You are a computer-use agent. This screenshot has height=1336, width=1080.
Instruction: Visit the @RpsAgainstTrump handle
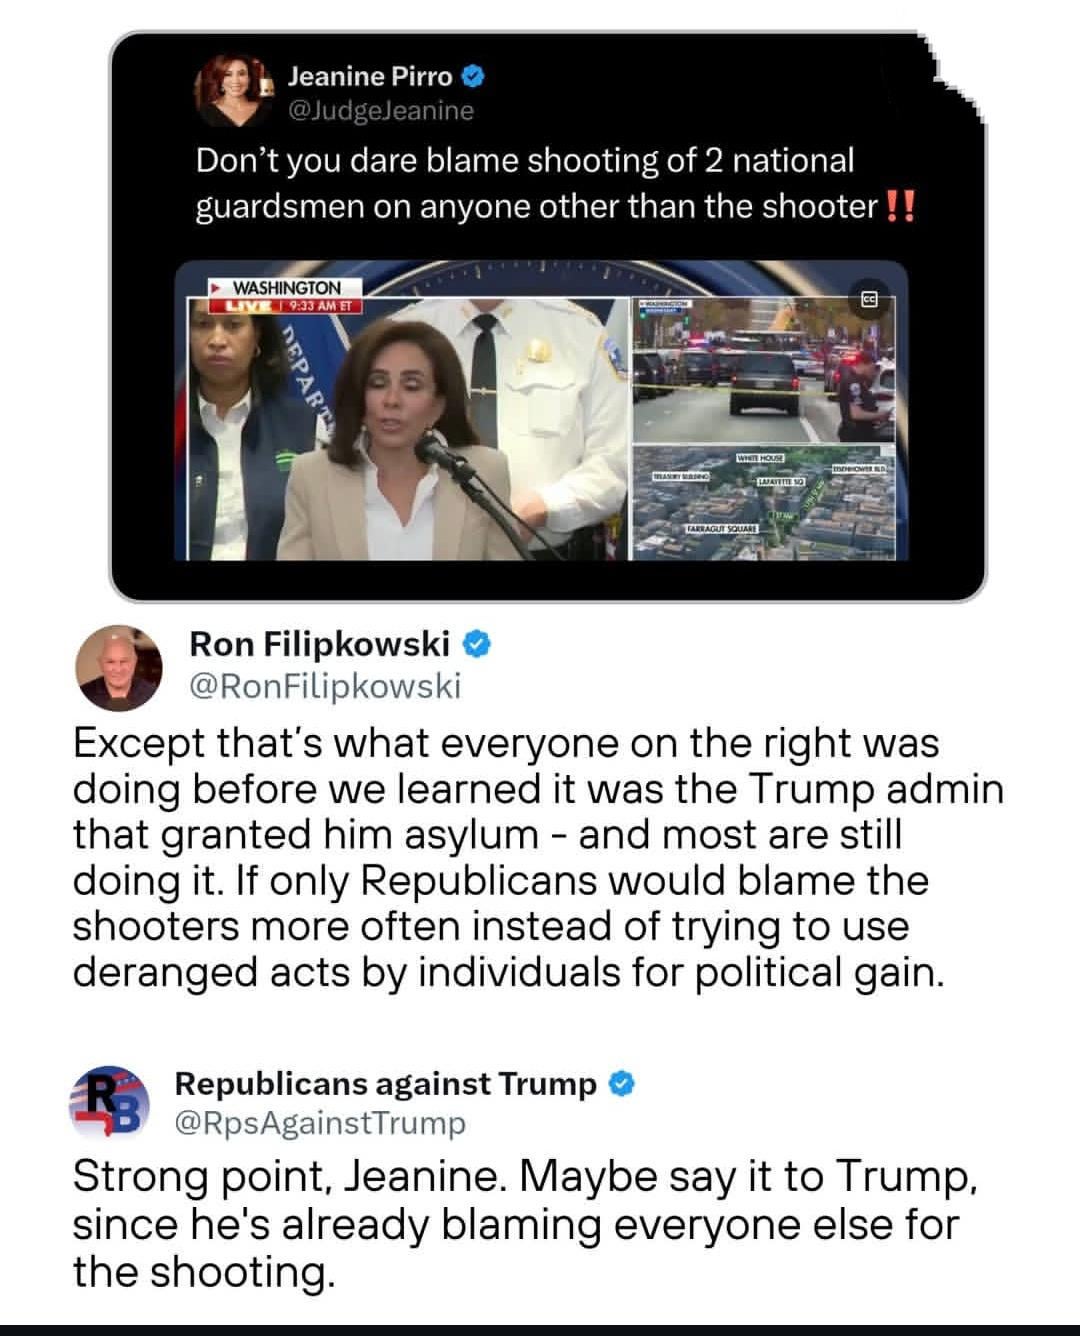[x=320, y=1123]
